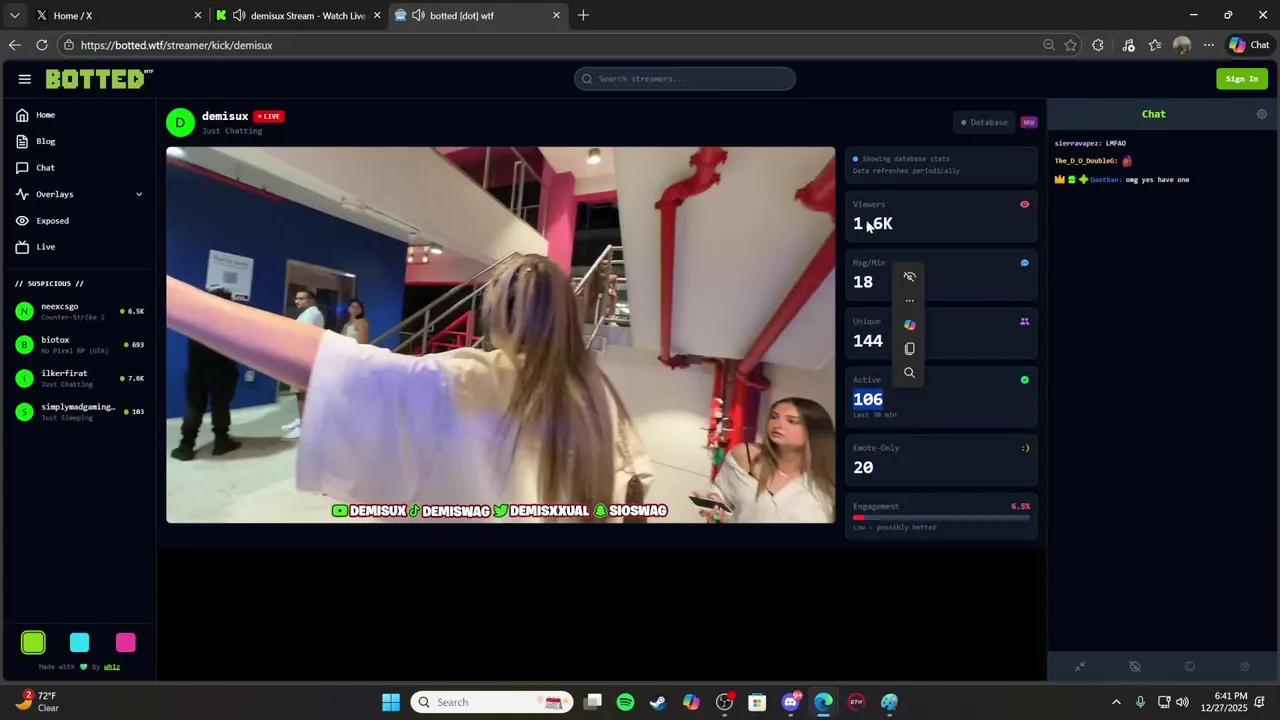
Task: Click the LIVE badge by demisux
Action: [268, 116]
